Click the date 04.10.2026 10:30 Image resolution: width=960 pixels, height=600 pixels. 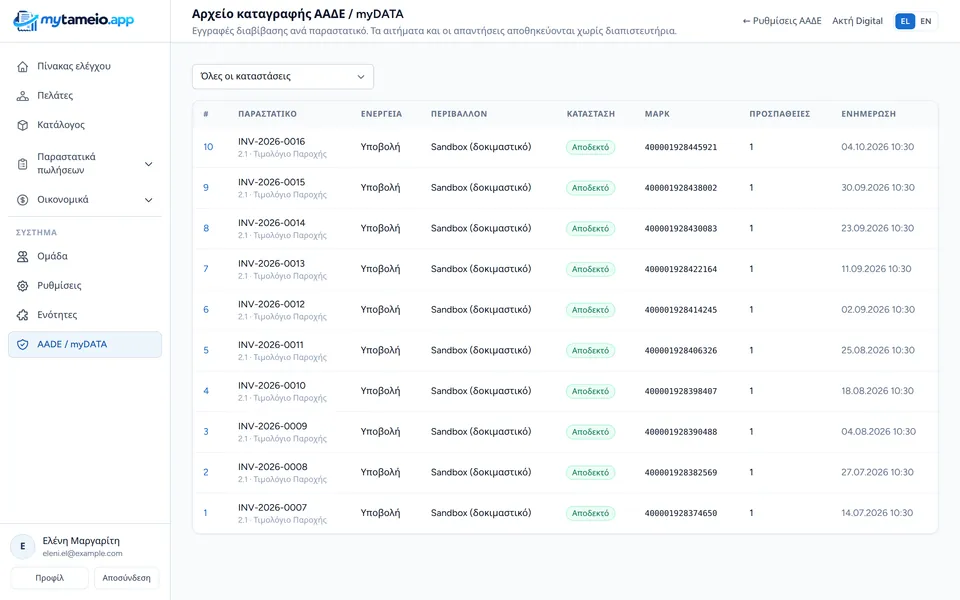(877, 147)
